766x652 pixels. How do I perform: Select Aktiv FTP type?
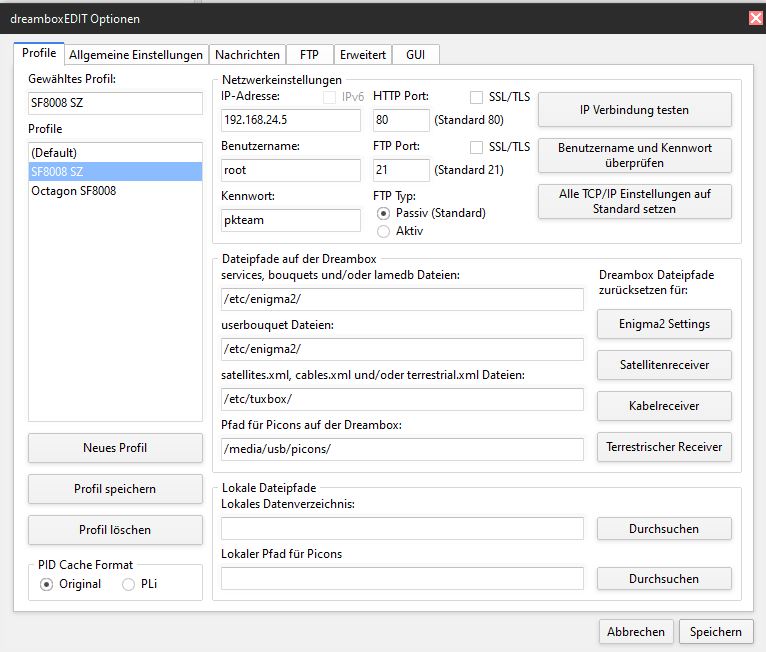coord(383,231)
